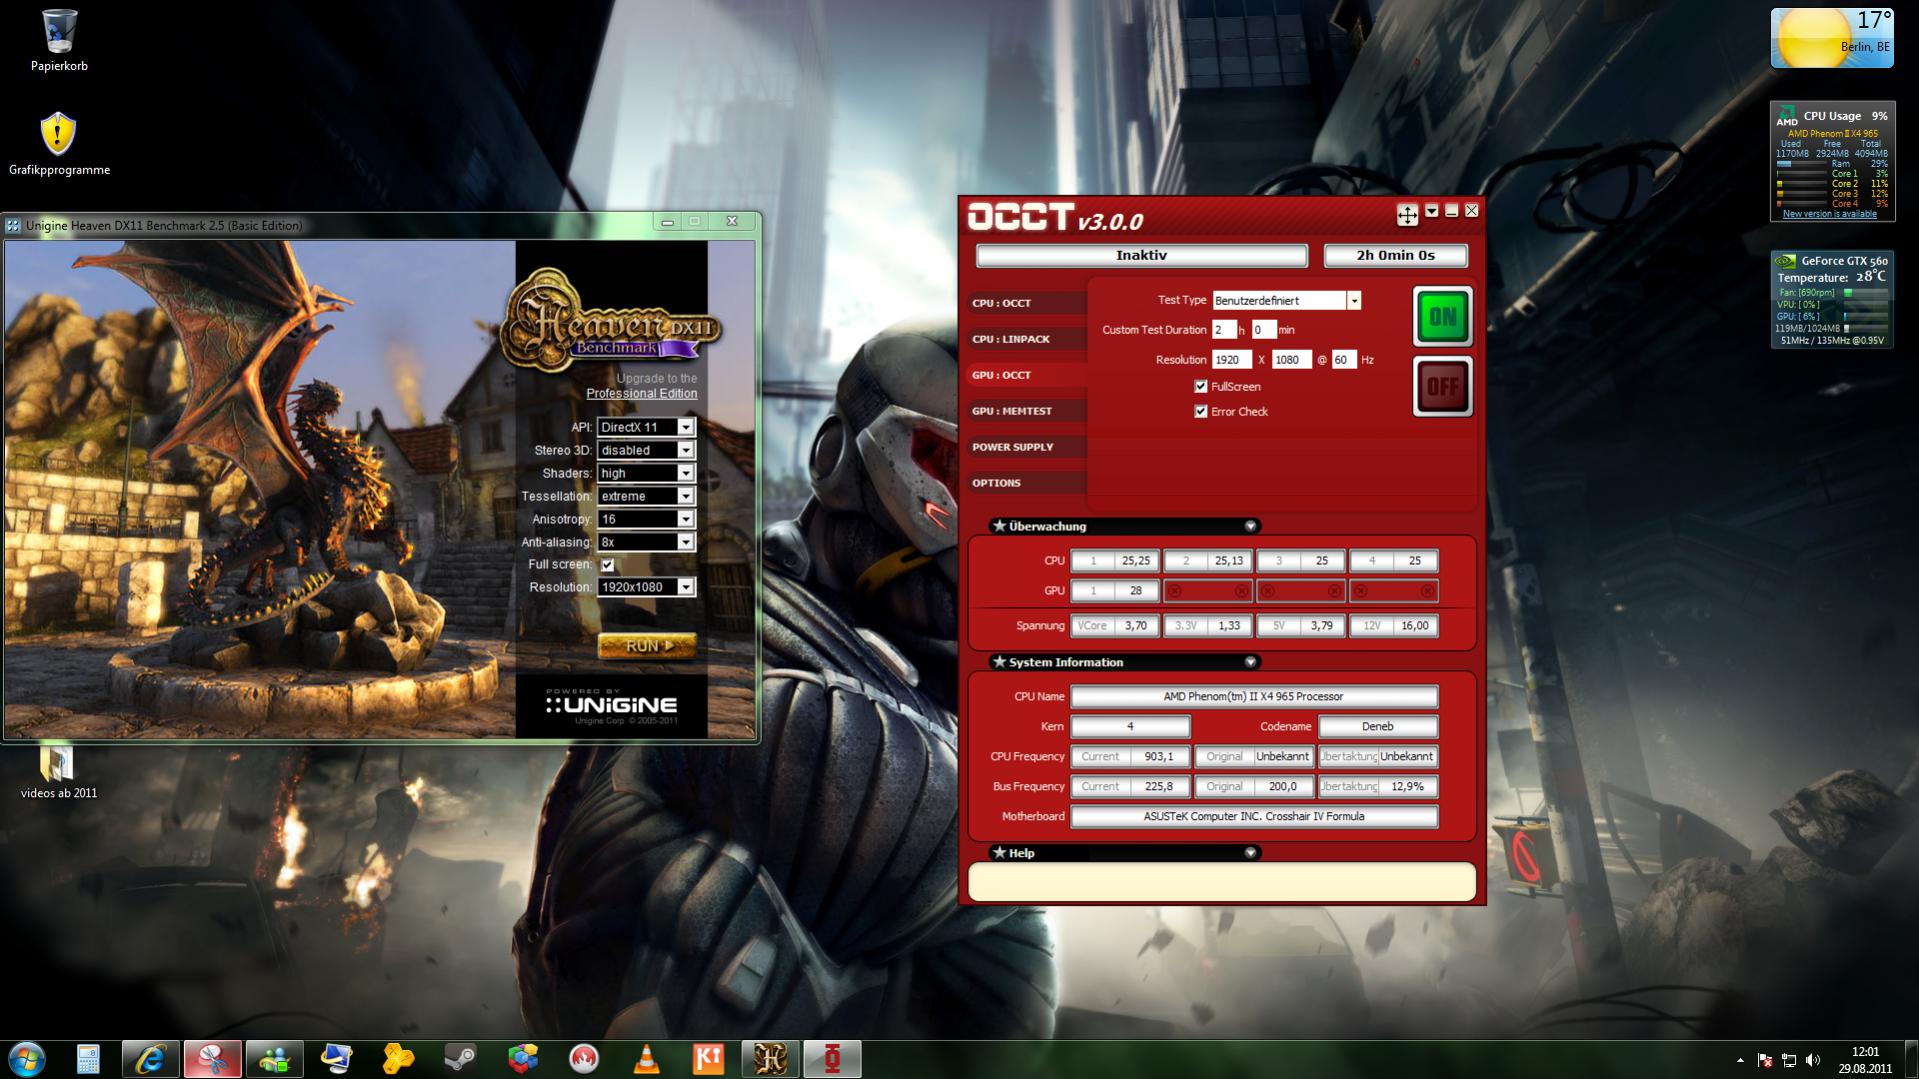Toggle the FullScreen checkbox in OCCT
The width and height of the screenshot is (1919, 1079).
point(1201,387)
